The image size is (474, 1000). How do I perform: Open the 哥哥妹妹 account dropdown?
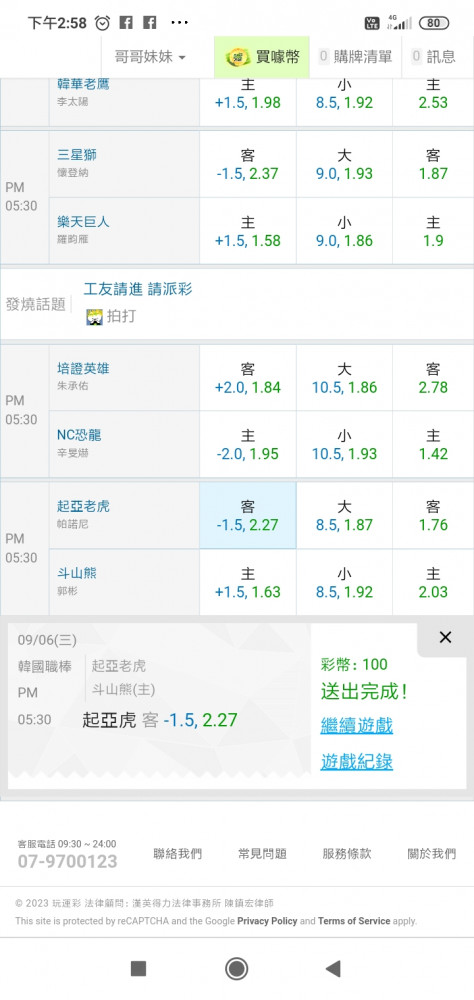pos(150,57)
